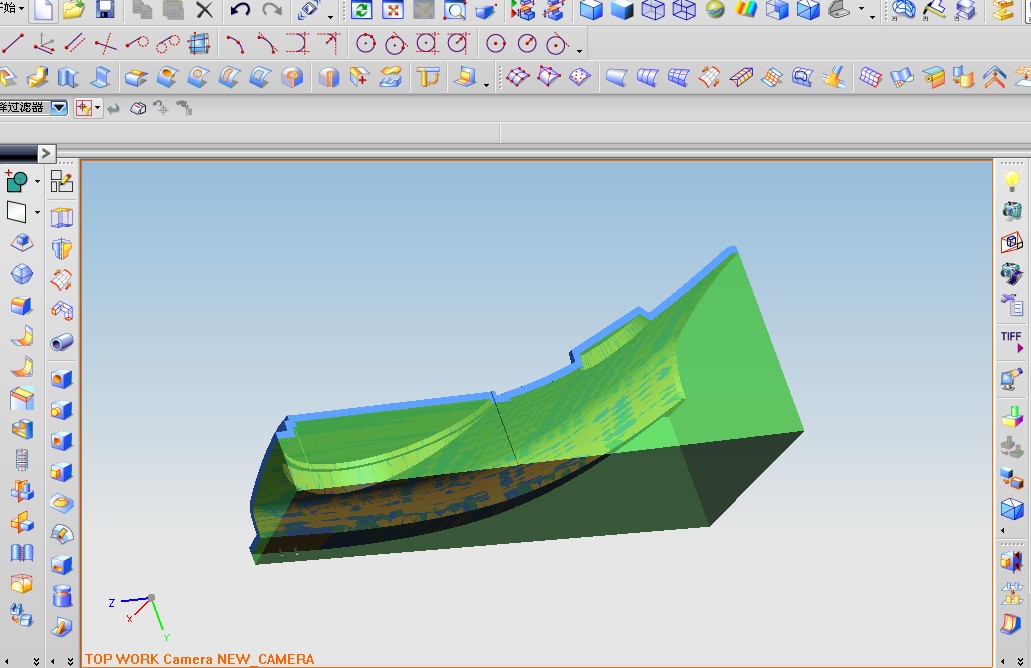Expand the snap point filter dropdown arrow

pos(98,108)
